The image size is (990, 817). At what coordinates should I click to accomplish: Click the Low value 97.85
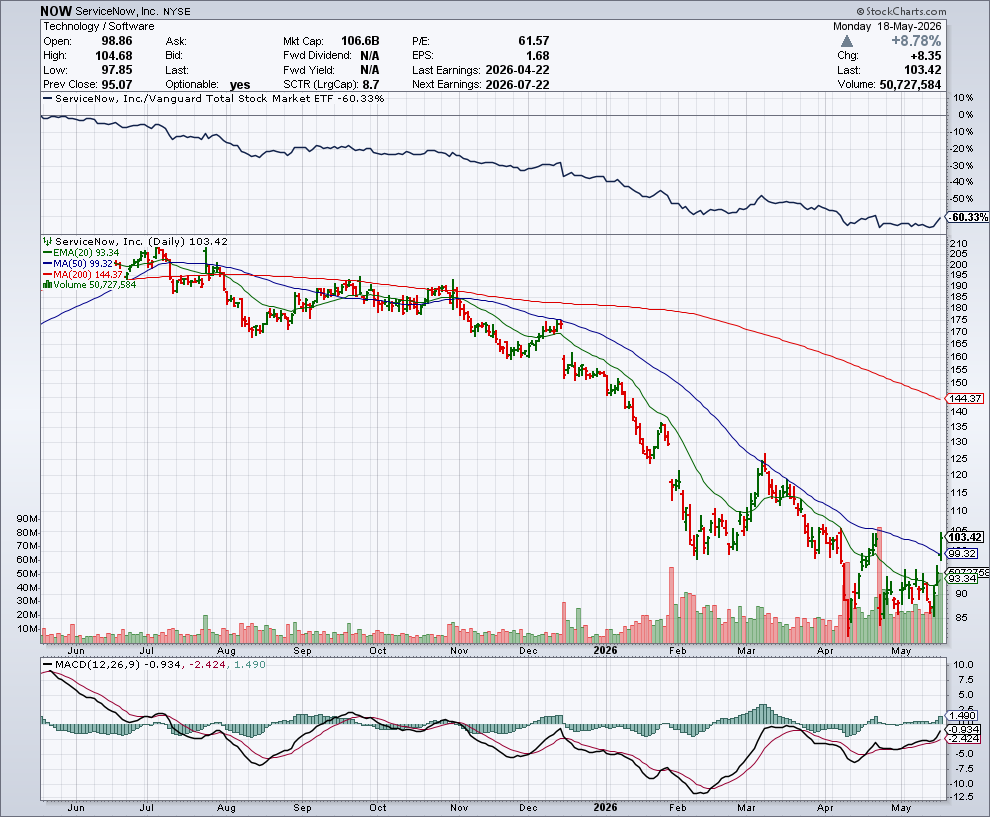pos(117,70)
